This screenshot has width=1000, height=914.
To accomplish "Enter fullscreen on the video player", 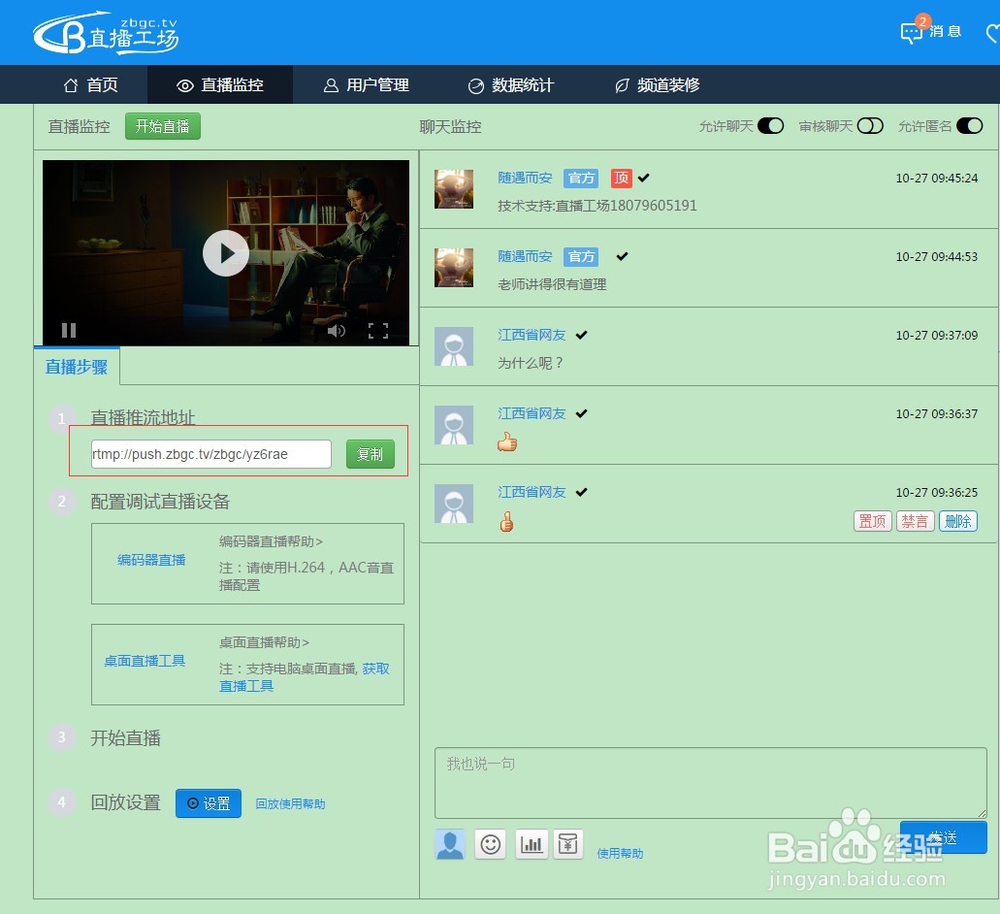I will point(378,330).
